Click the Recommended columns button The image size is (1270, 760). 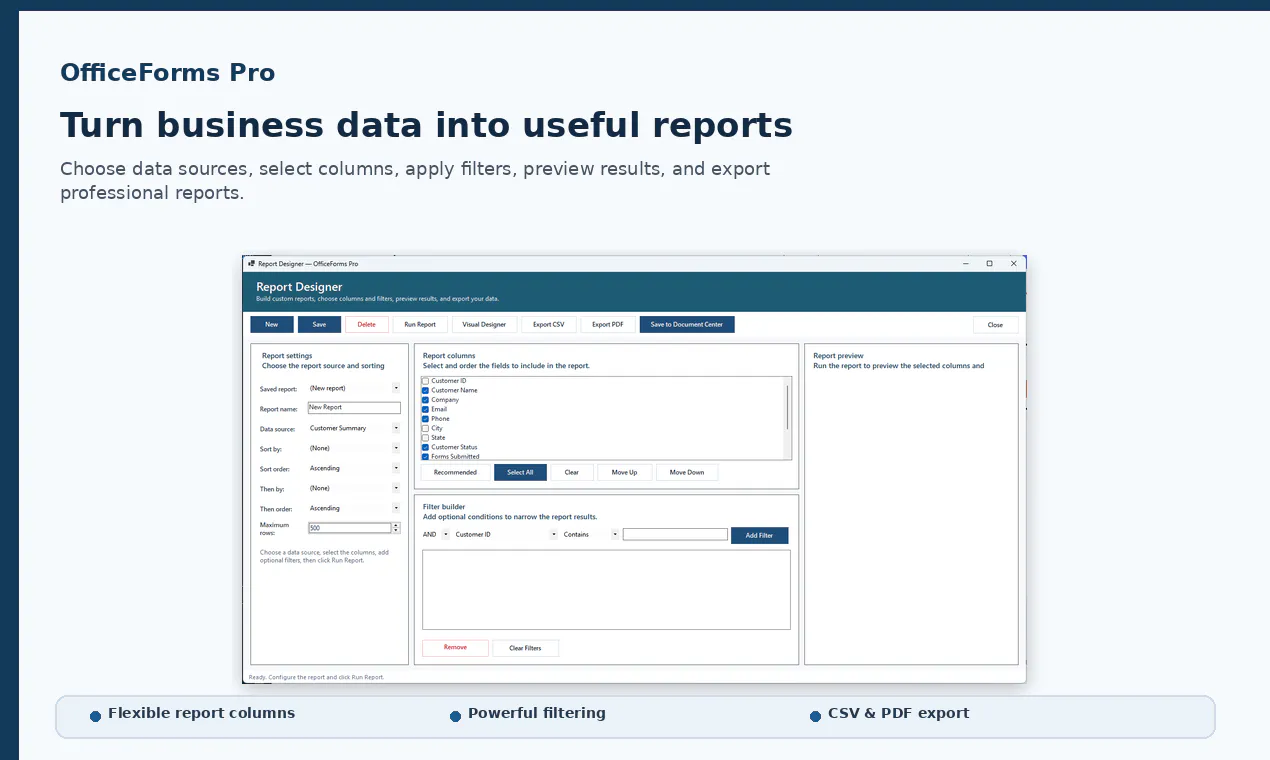click(455, 472)
